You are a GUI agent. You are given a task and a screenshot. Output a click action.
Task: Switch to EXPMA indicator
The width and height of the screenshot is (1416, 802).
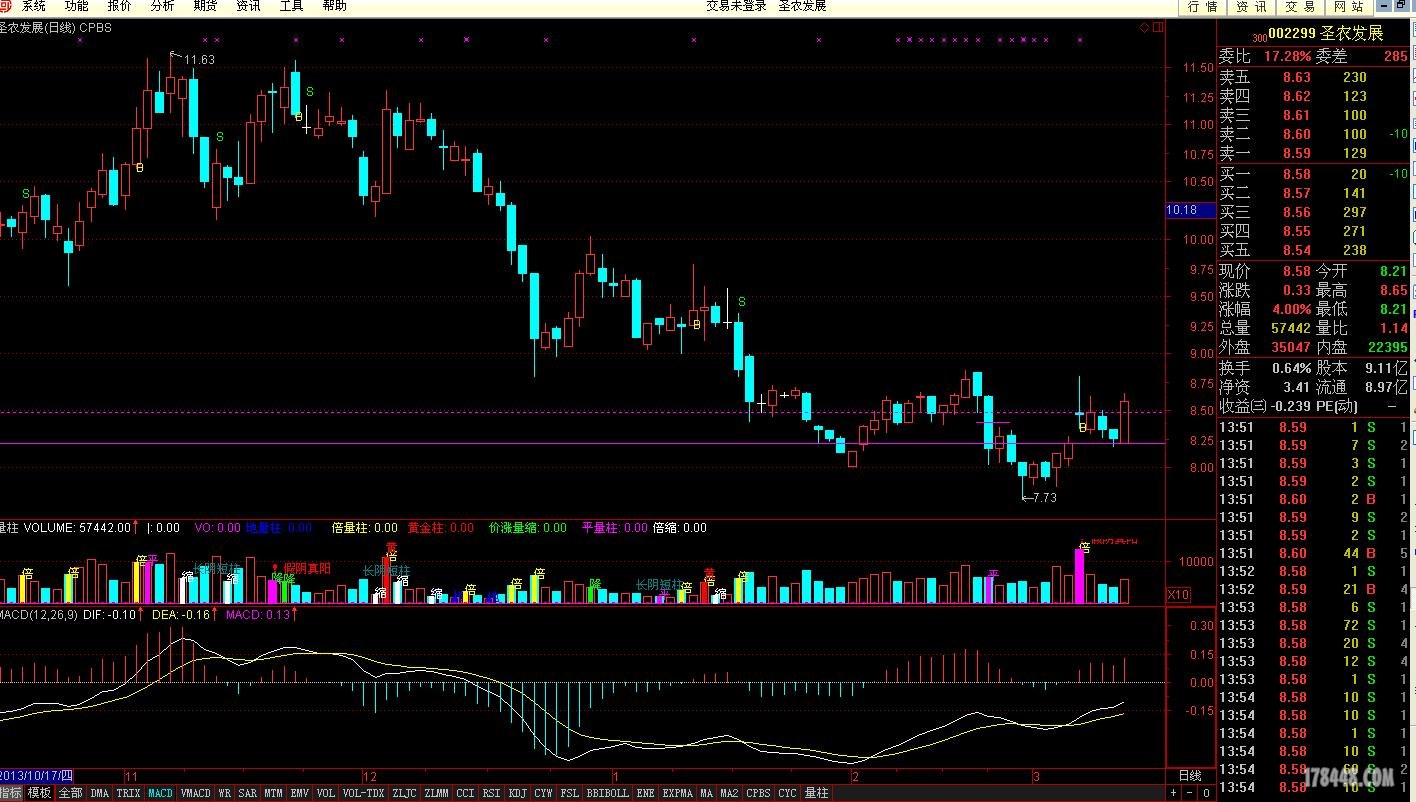click(x=677, y=793)
